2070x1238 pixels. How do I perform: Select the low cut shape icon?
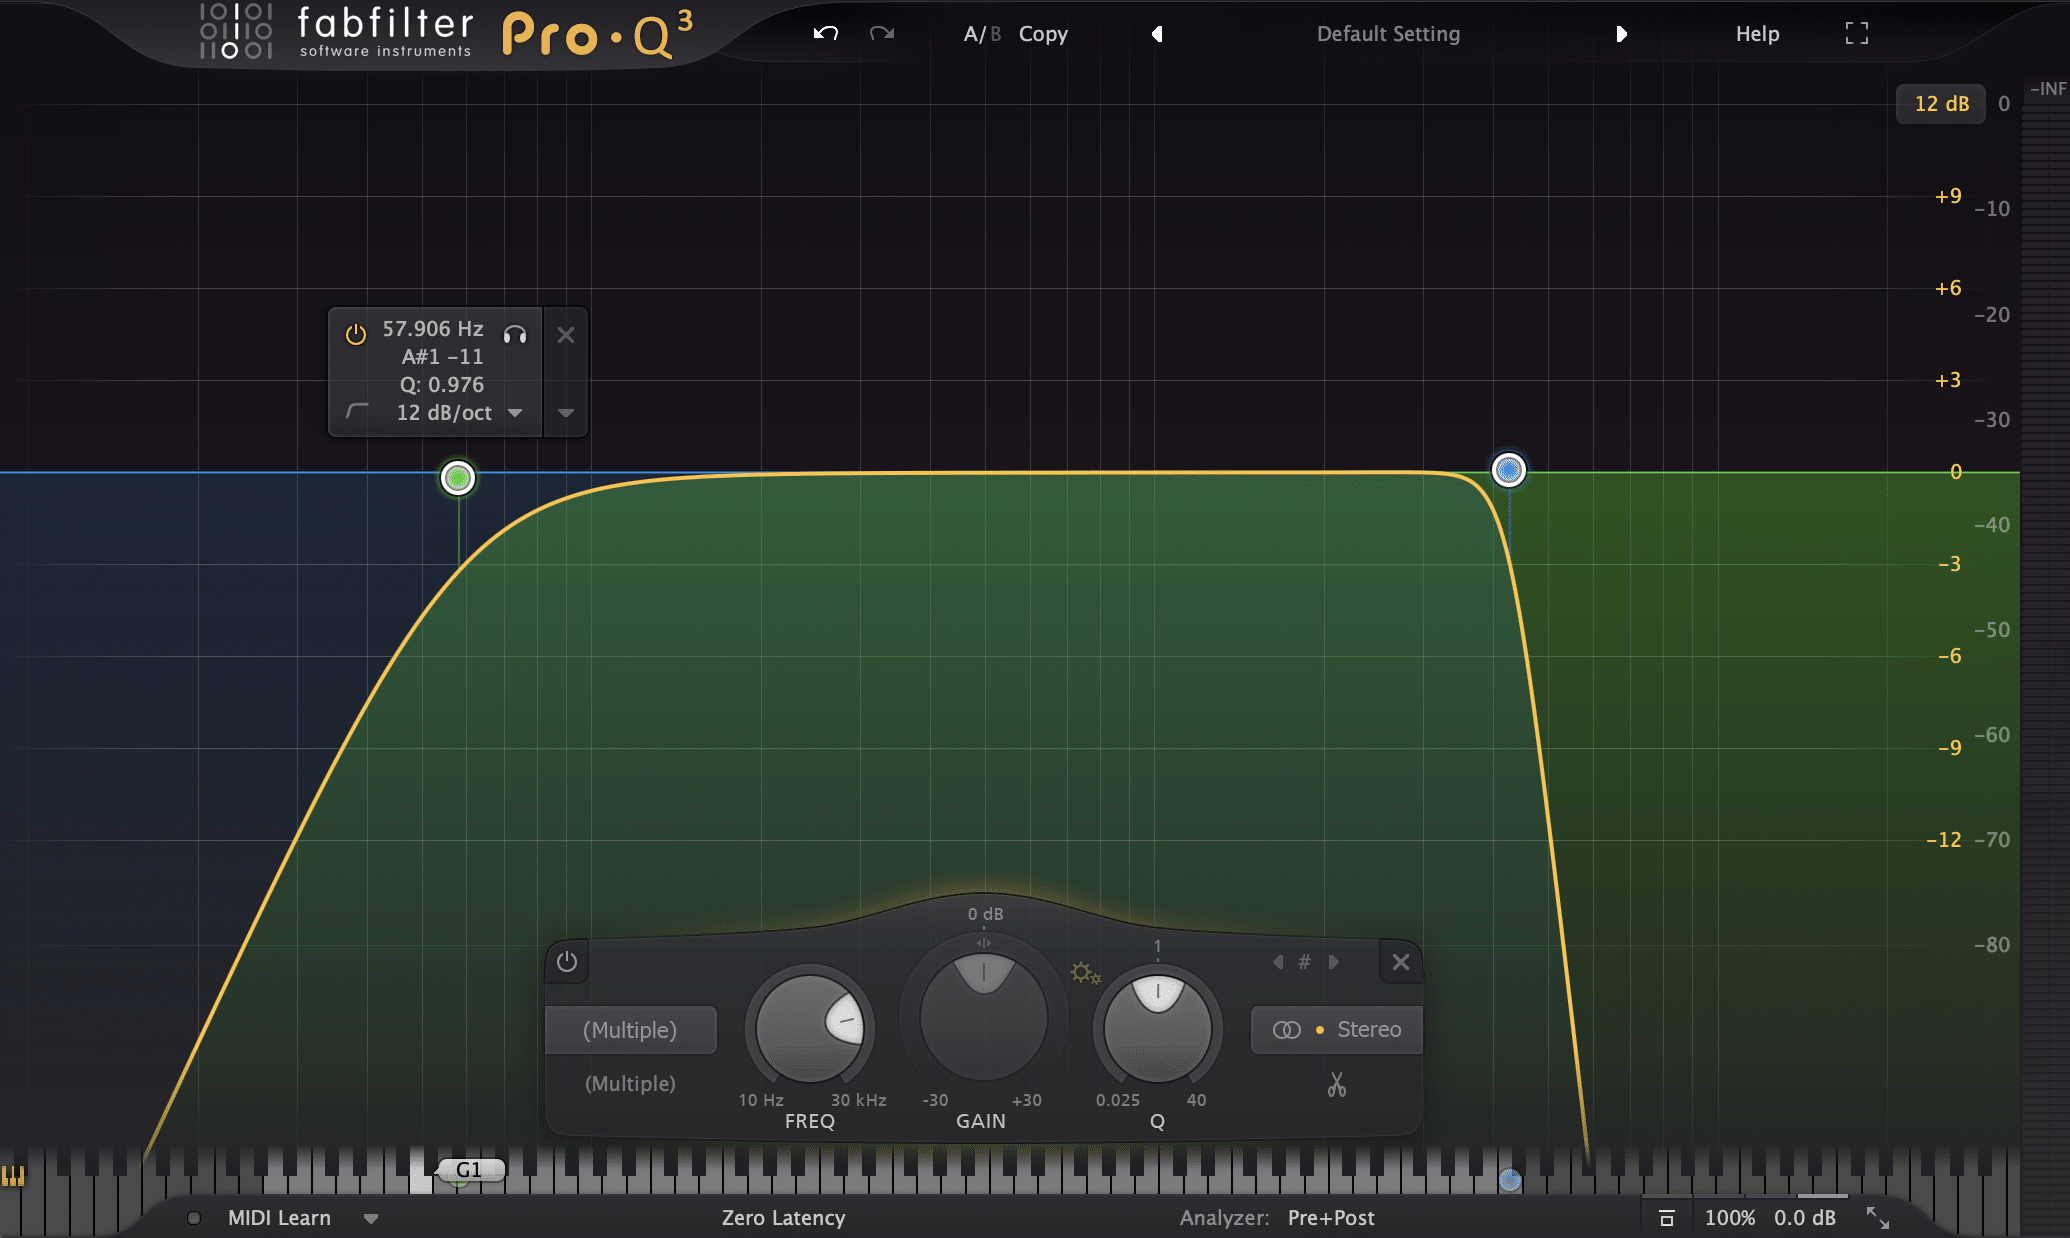[357, 411]
